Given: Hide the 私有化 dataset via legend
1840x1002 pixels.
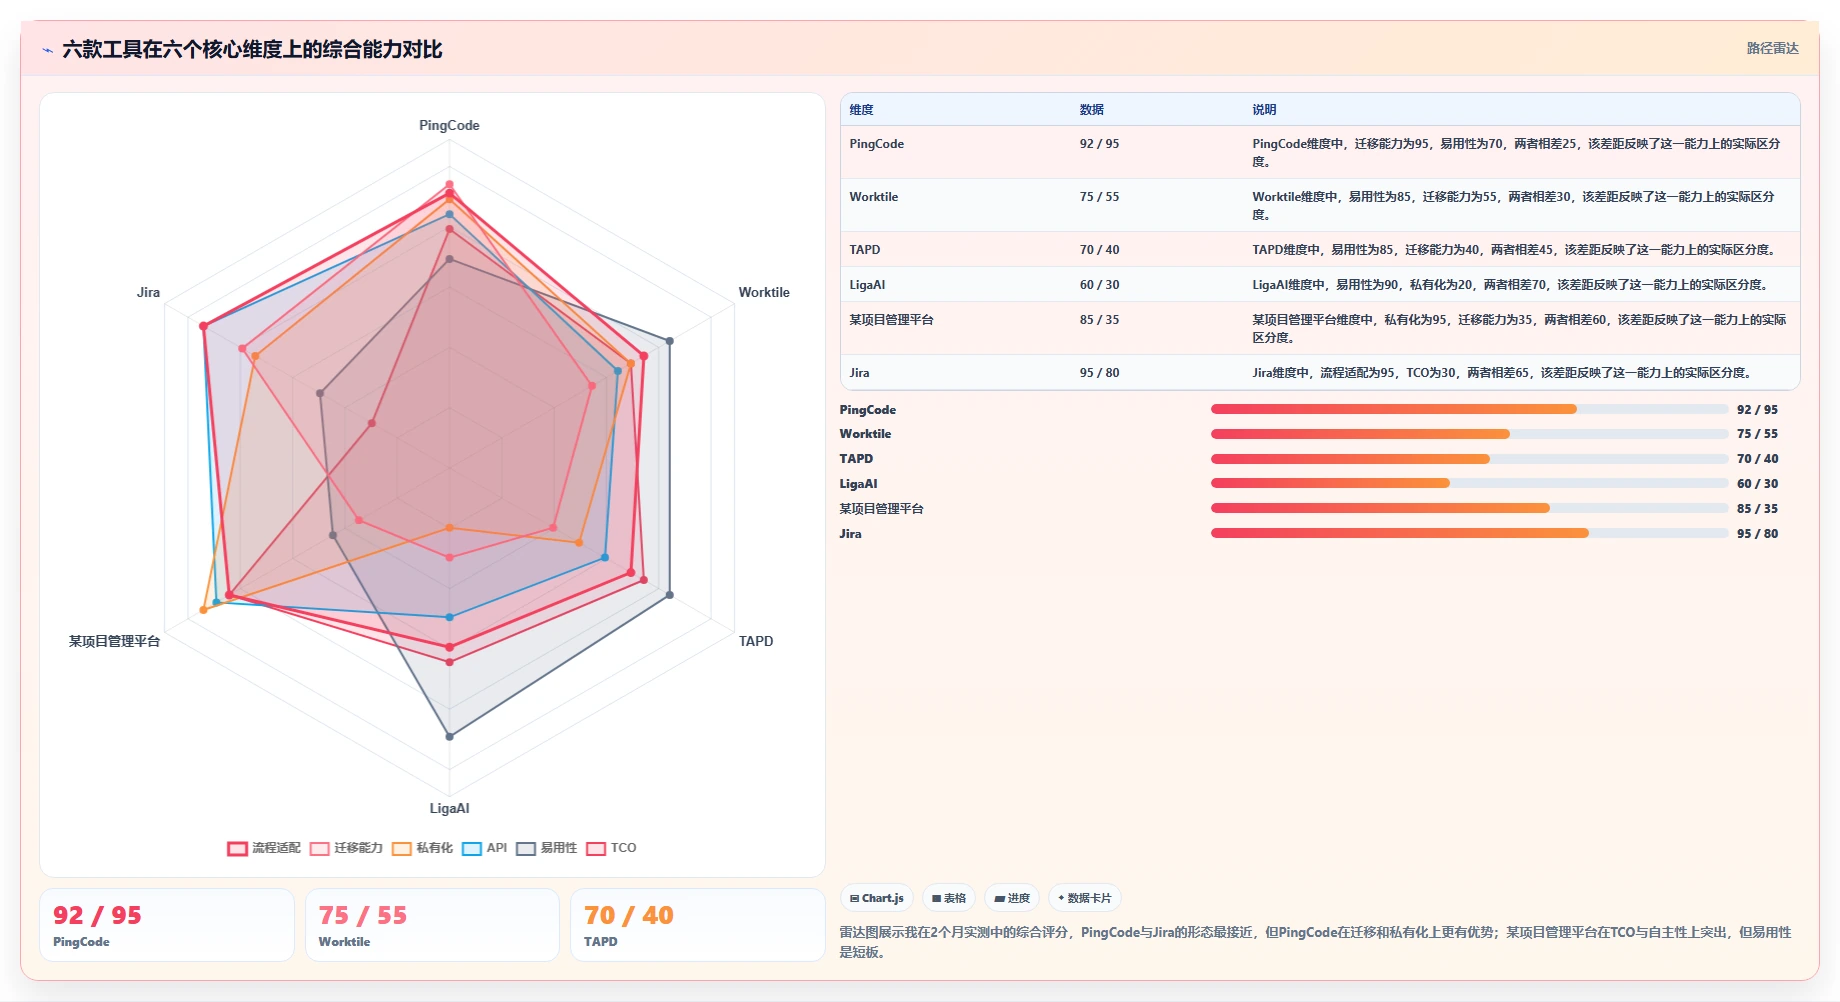Looking at the screenshot, I should pos(422,848).
